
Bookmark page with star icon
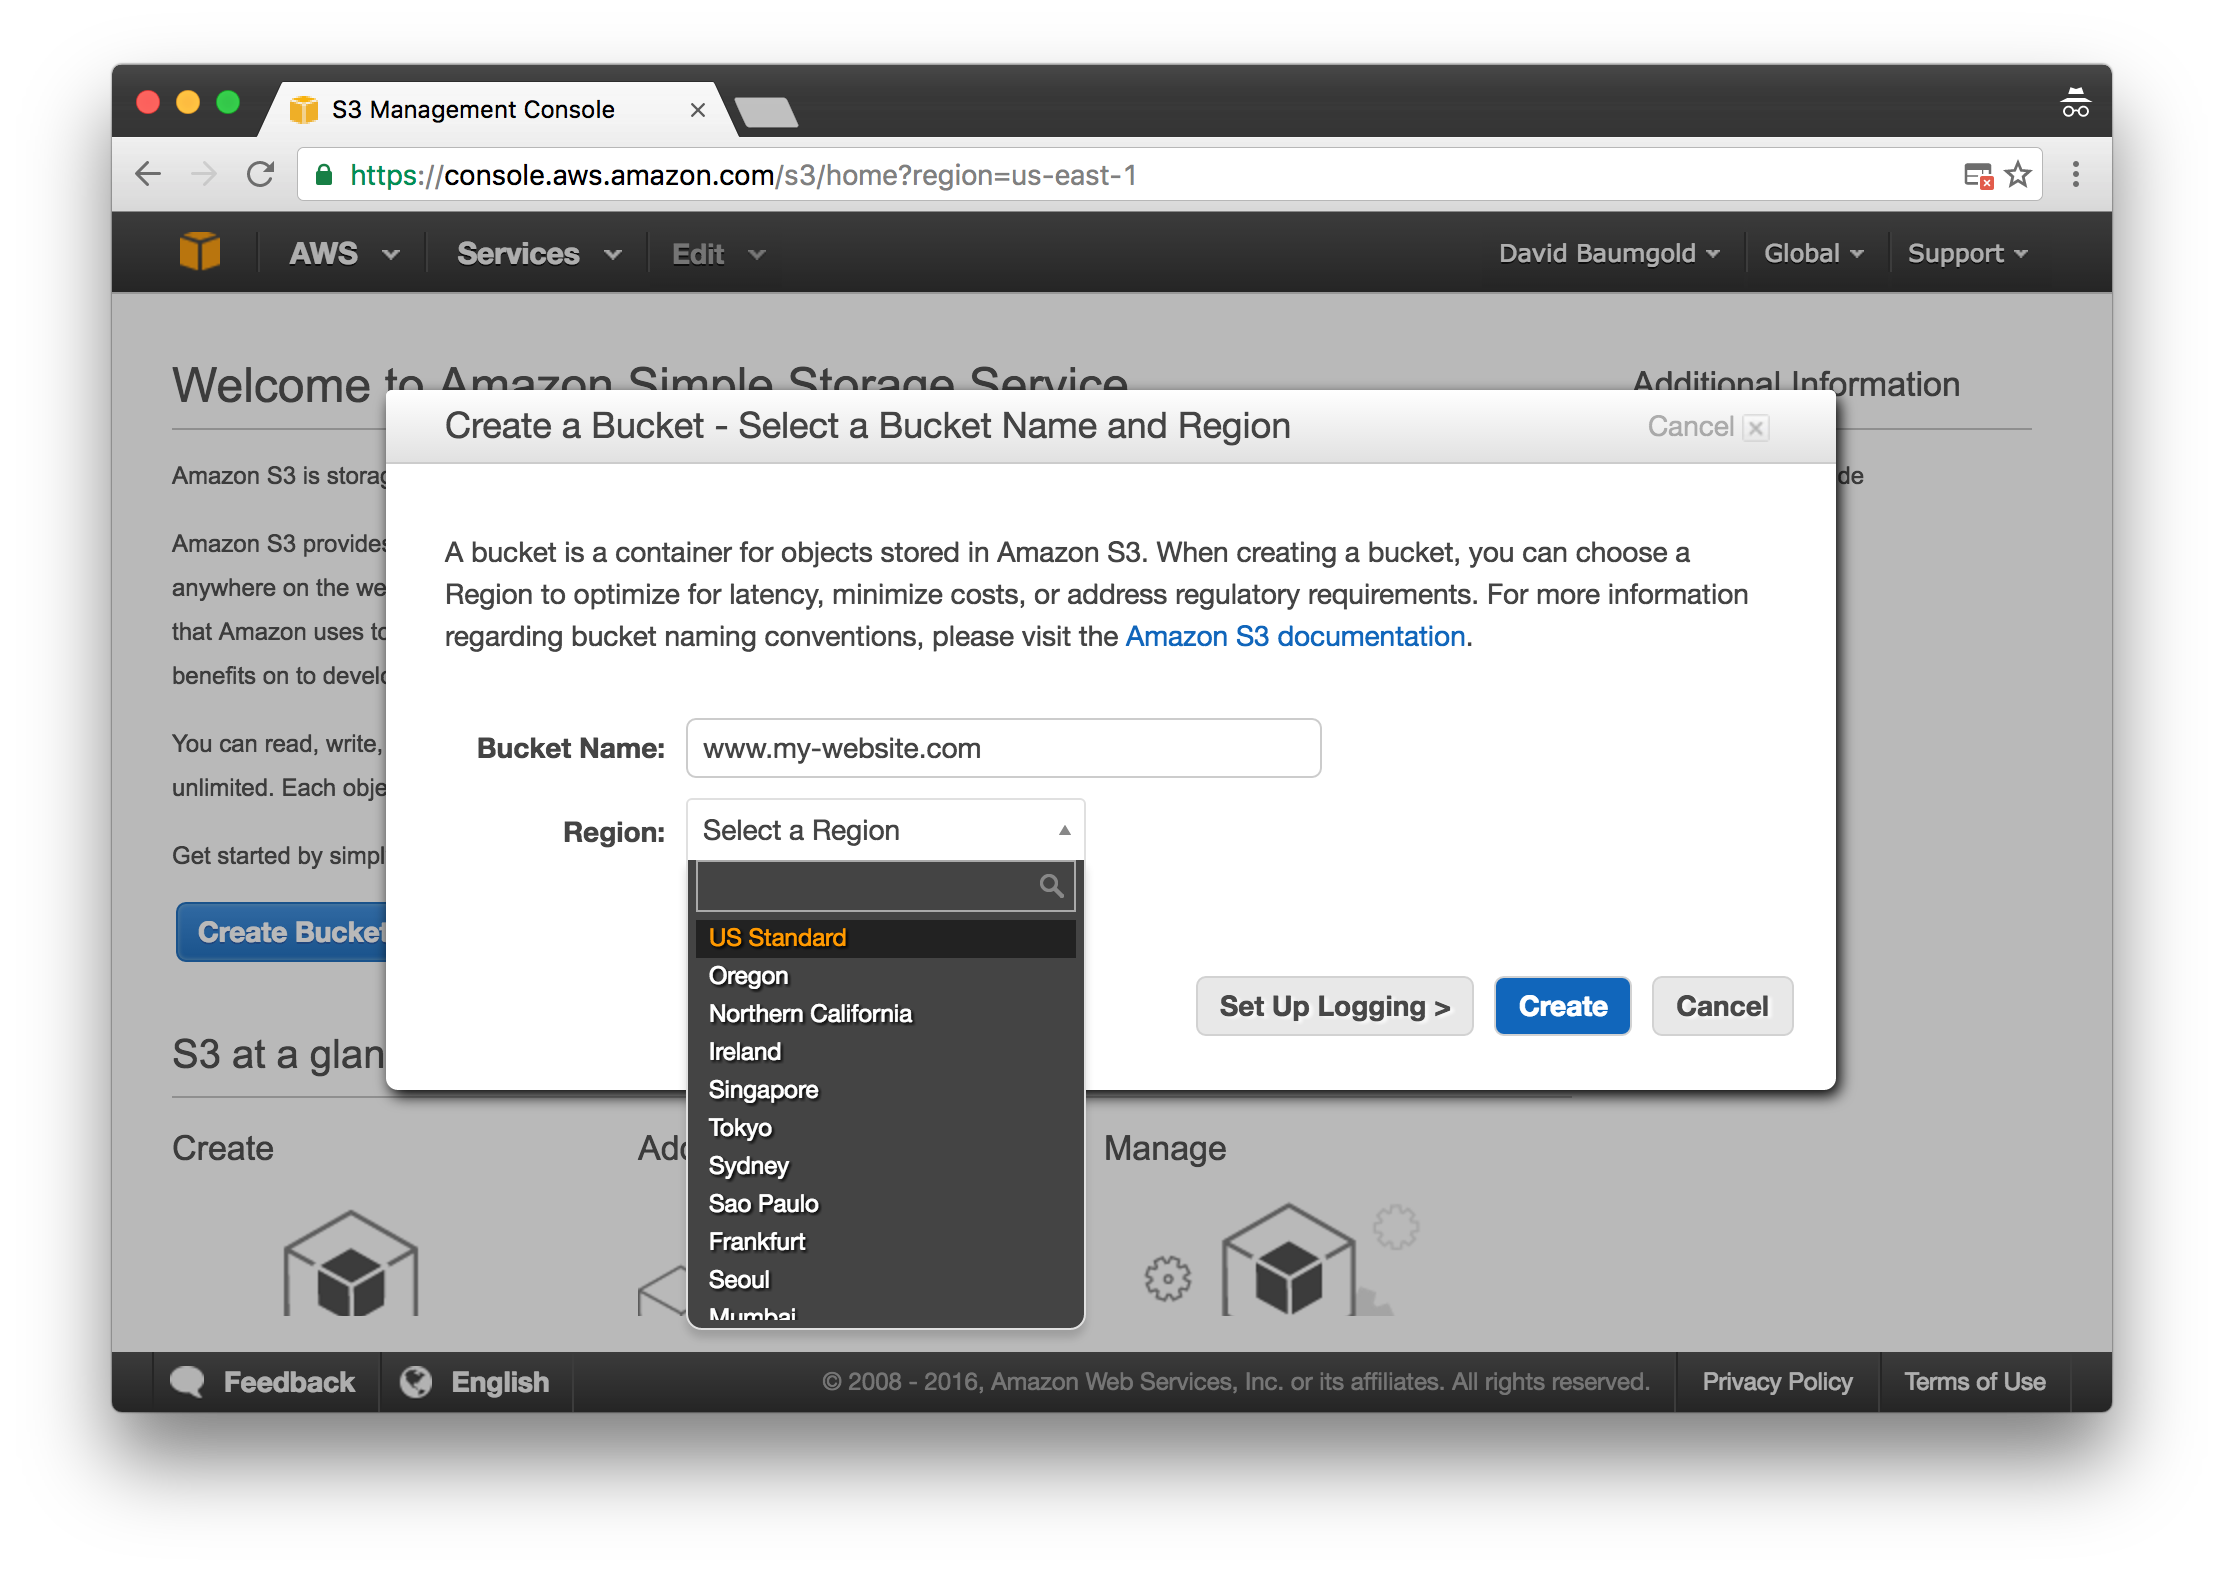2019,175
